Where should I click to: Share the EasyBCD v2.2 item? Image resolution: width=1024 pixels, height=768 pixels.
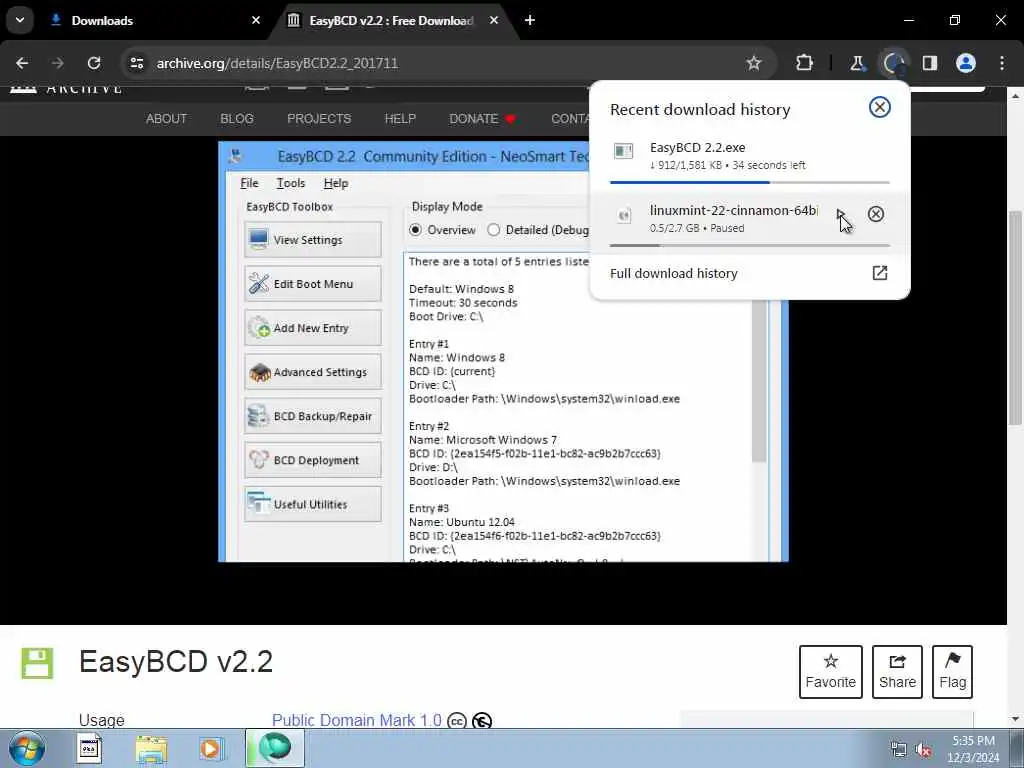[897, 671]
